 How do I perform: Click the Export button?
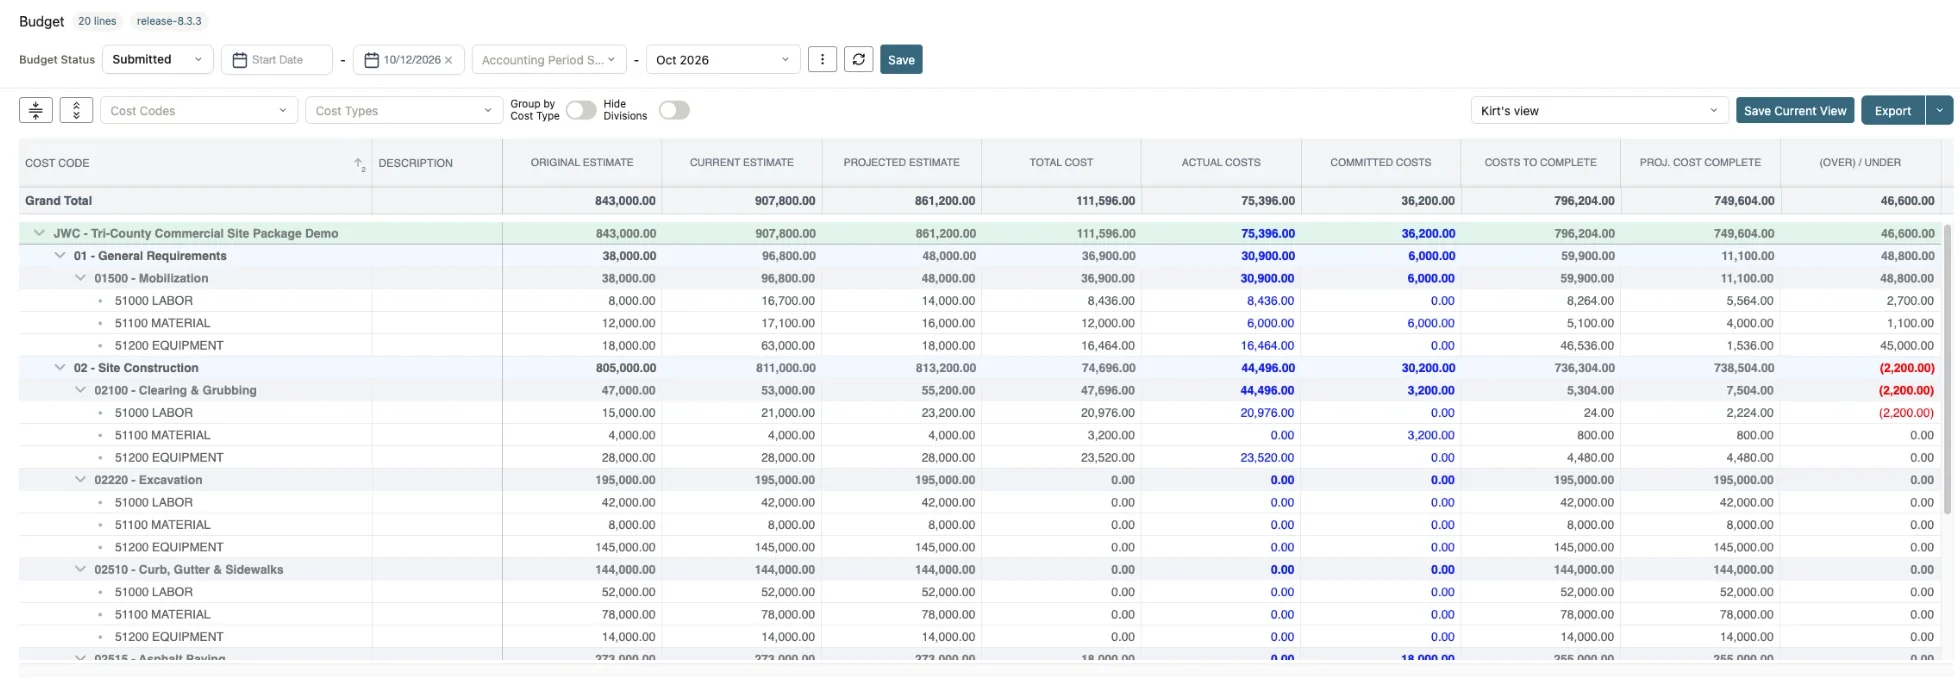coord(1893,110)
